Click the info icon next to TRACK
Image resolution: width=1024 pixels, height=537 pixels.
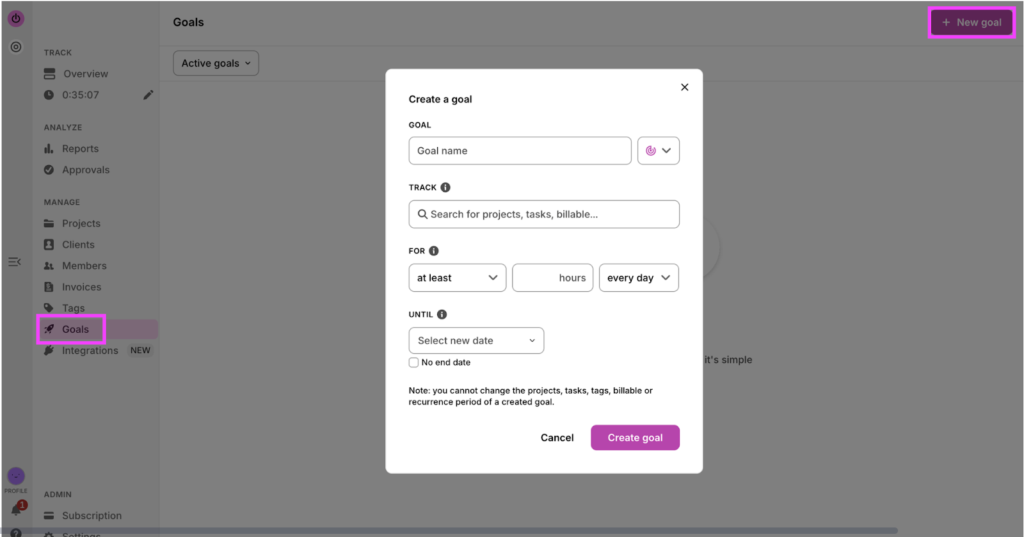pos(445,187)
